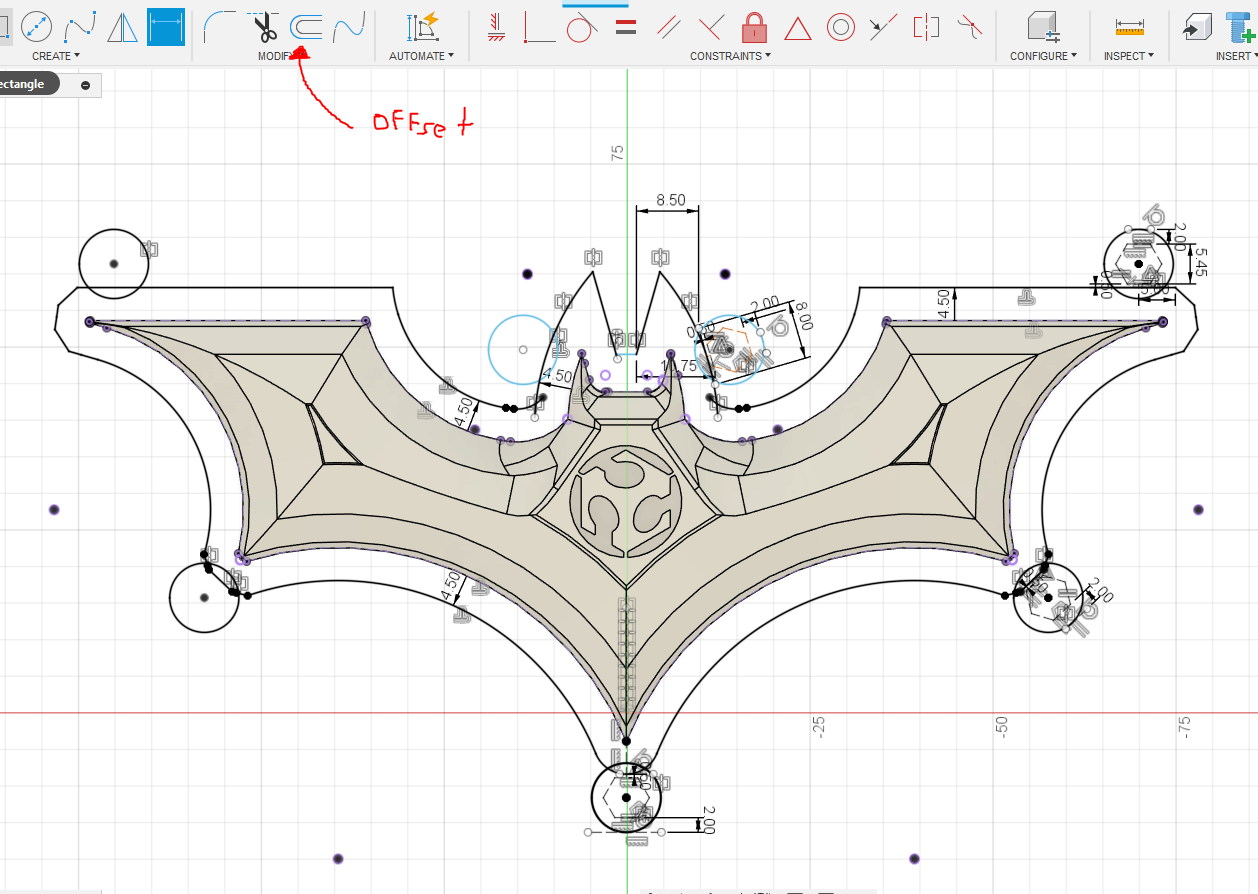
Task: Select the Fillet tool
Action: click(x=220, y=27)
